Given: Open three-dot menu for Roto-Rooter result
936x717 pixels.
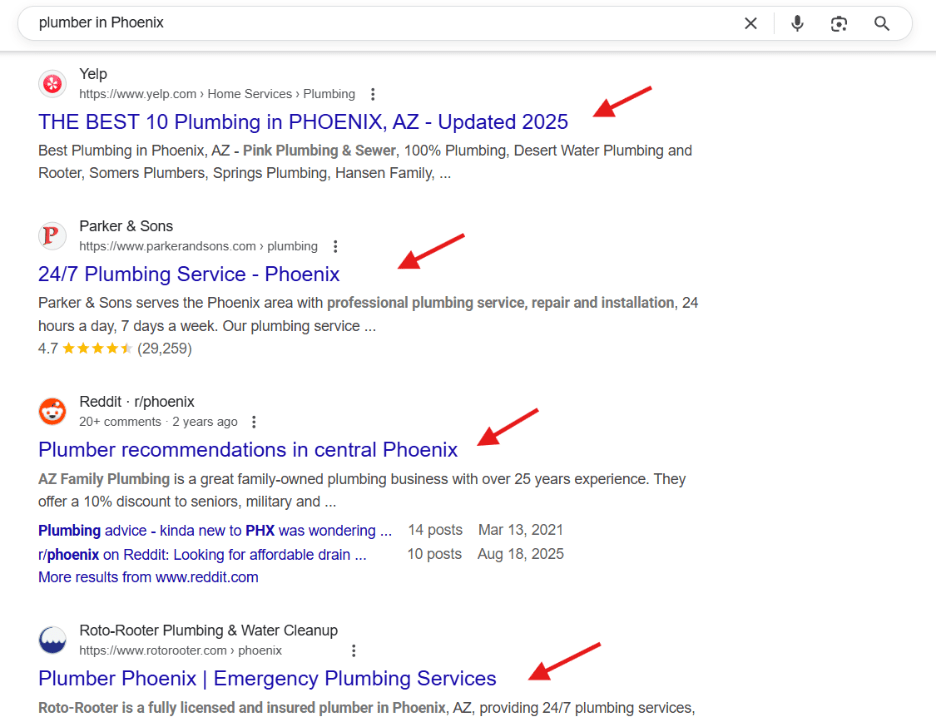Looking at the screenshot, I should pyautogui.click(x=353, y=651).
